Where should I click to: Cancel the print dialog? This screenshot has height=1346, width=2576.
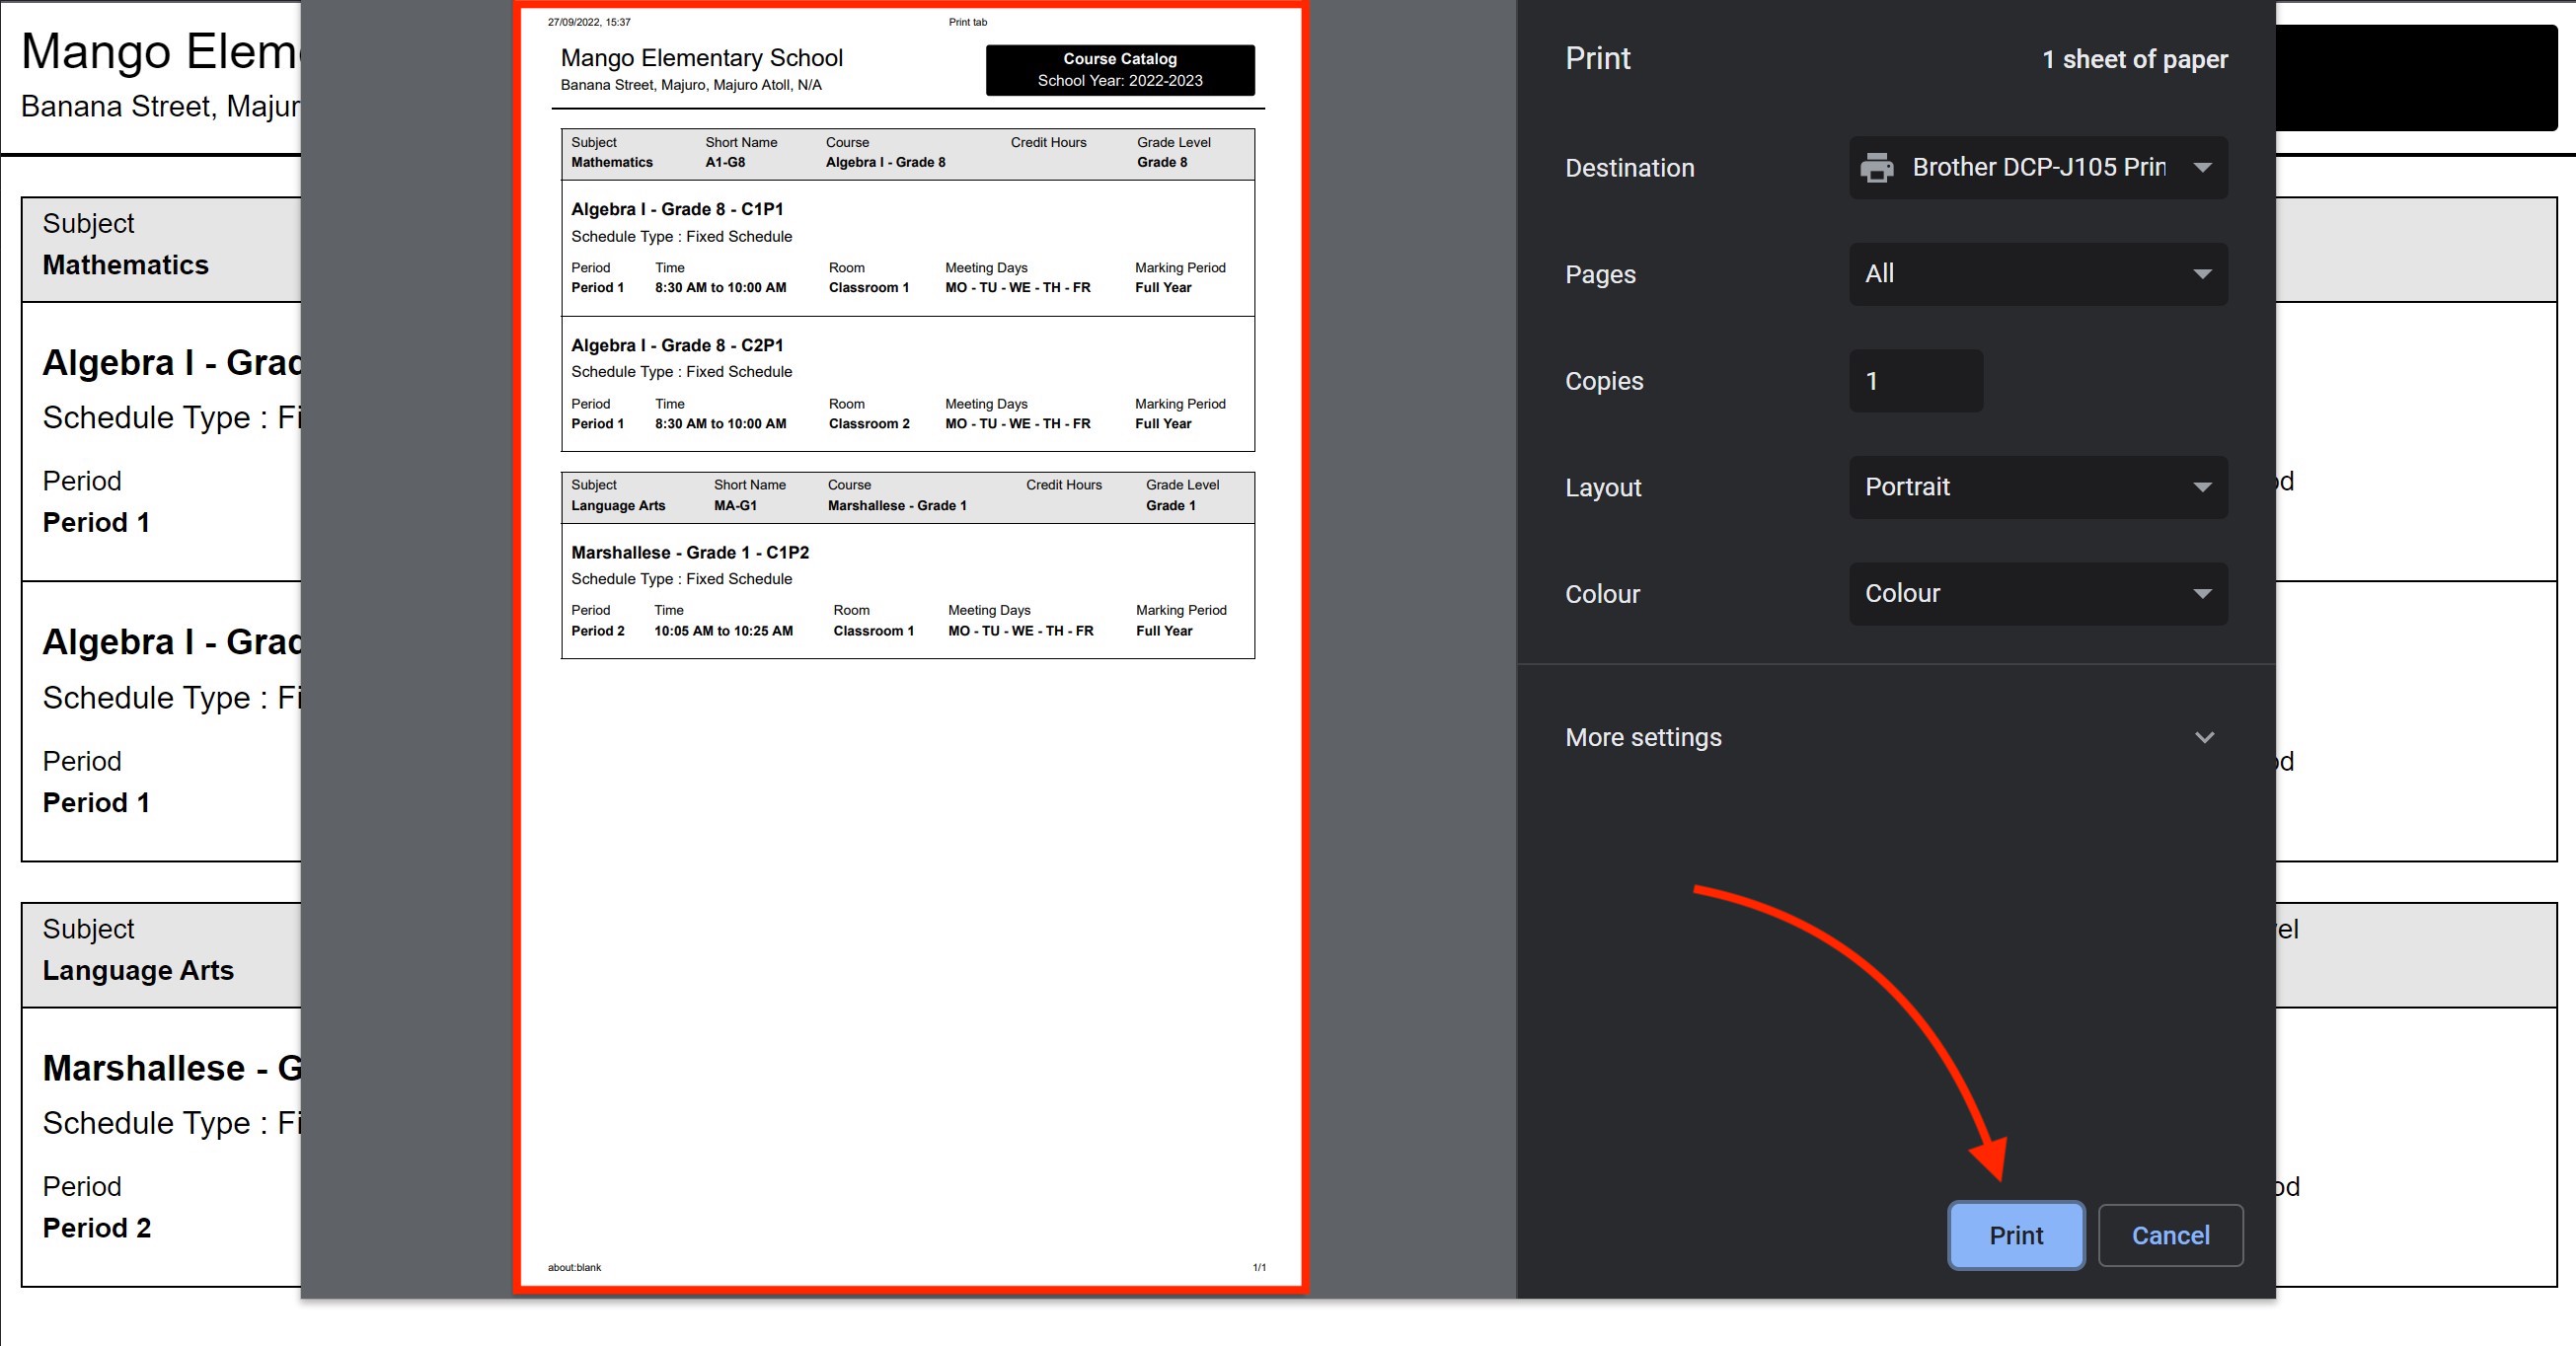(x=2169, y=1235)
